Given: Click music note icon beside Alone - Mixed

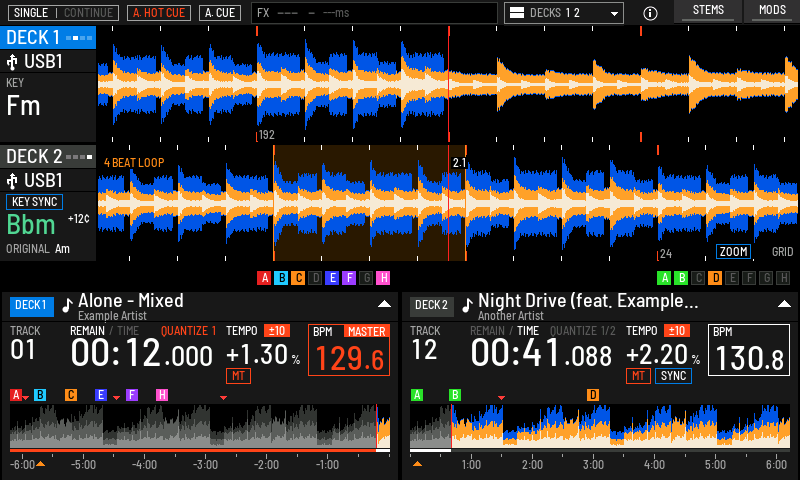Looking at the screenshot, I should coord(67,305).
